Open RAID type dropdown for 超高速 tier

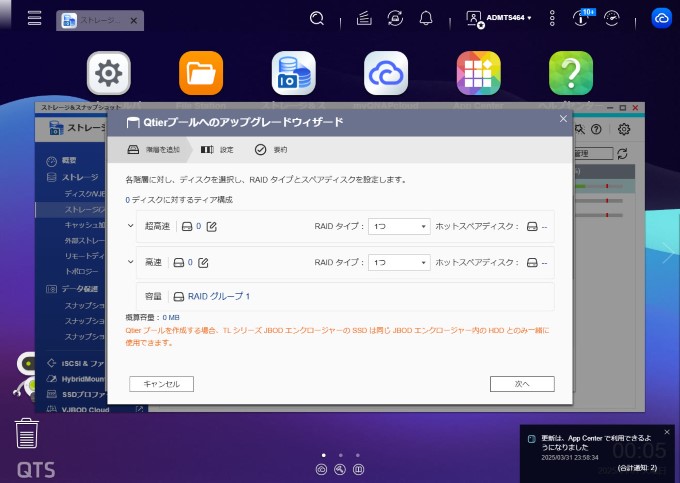(399, 226)
